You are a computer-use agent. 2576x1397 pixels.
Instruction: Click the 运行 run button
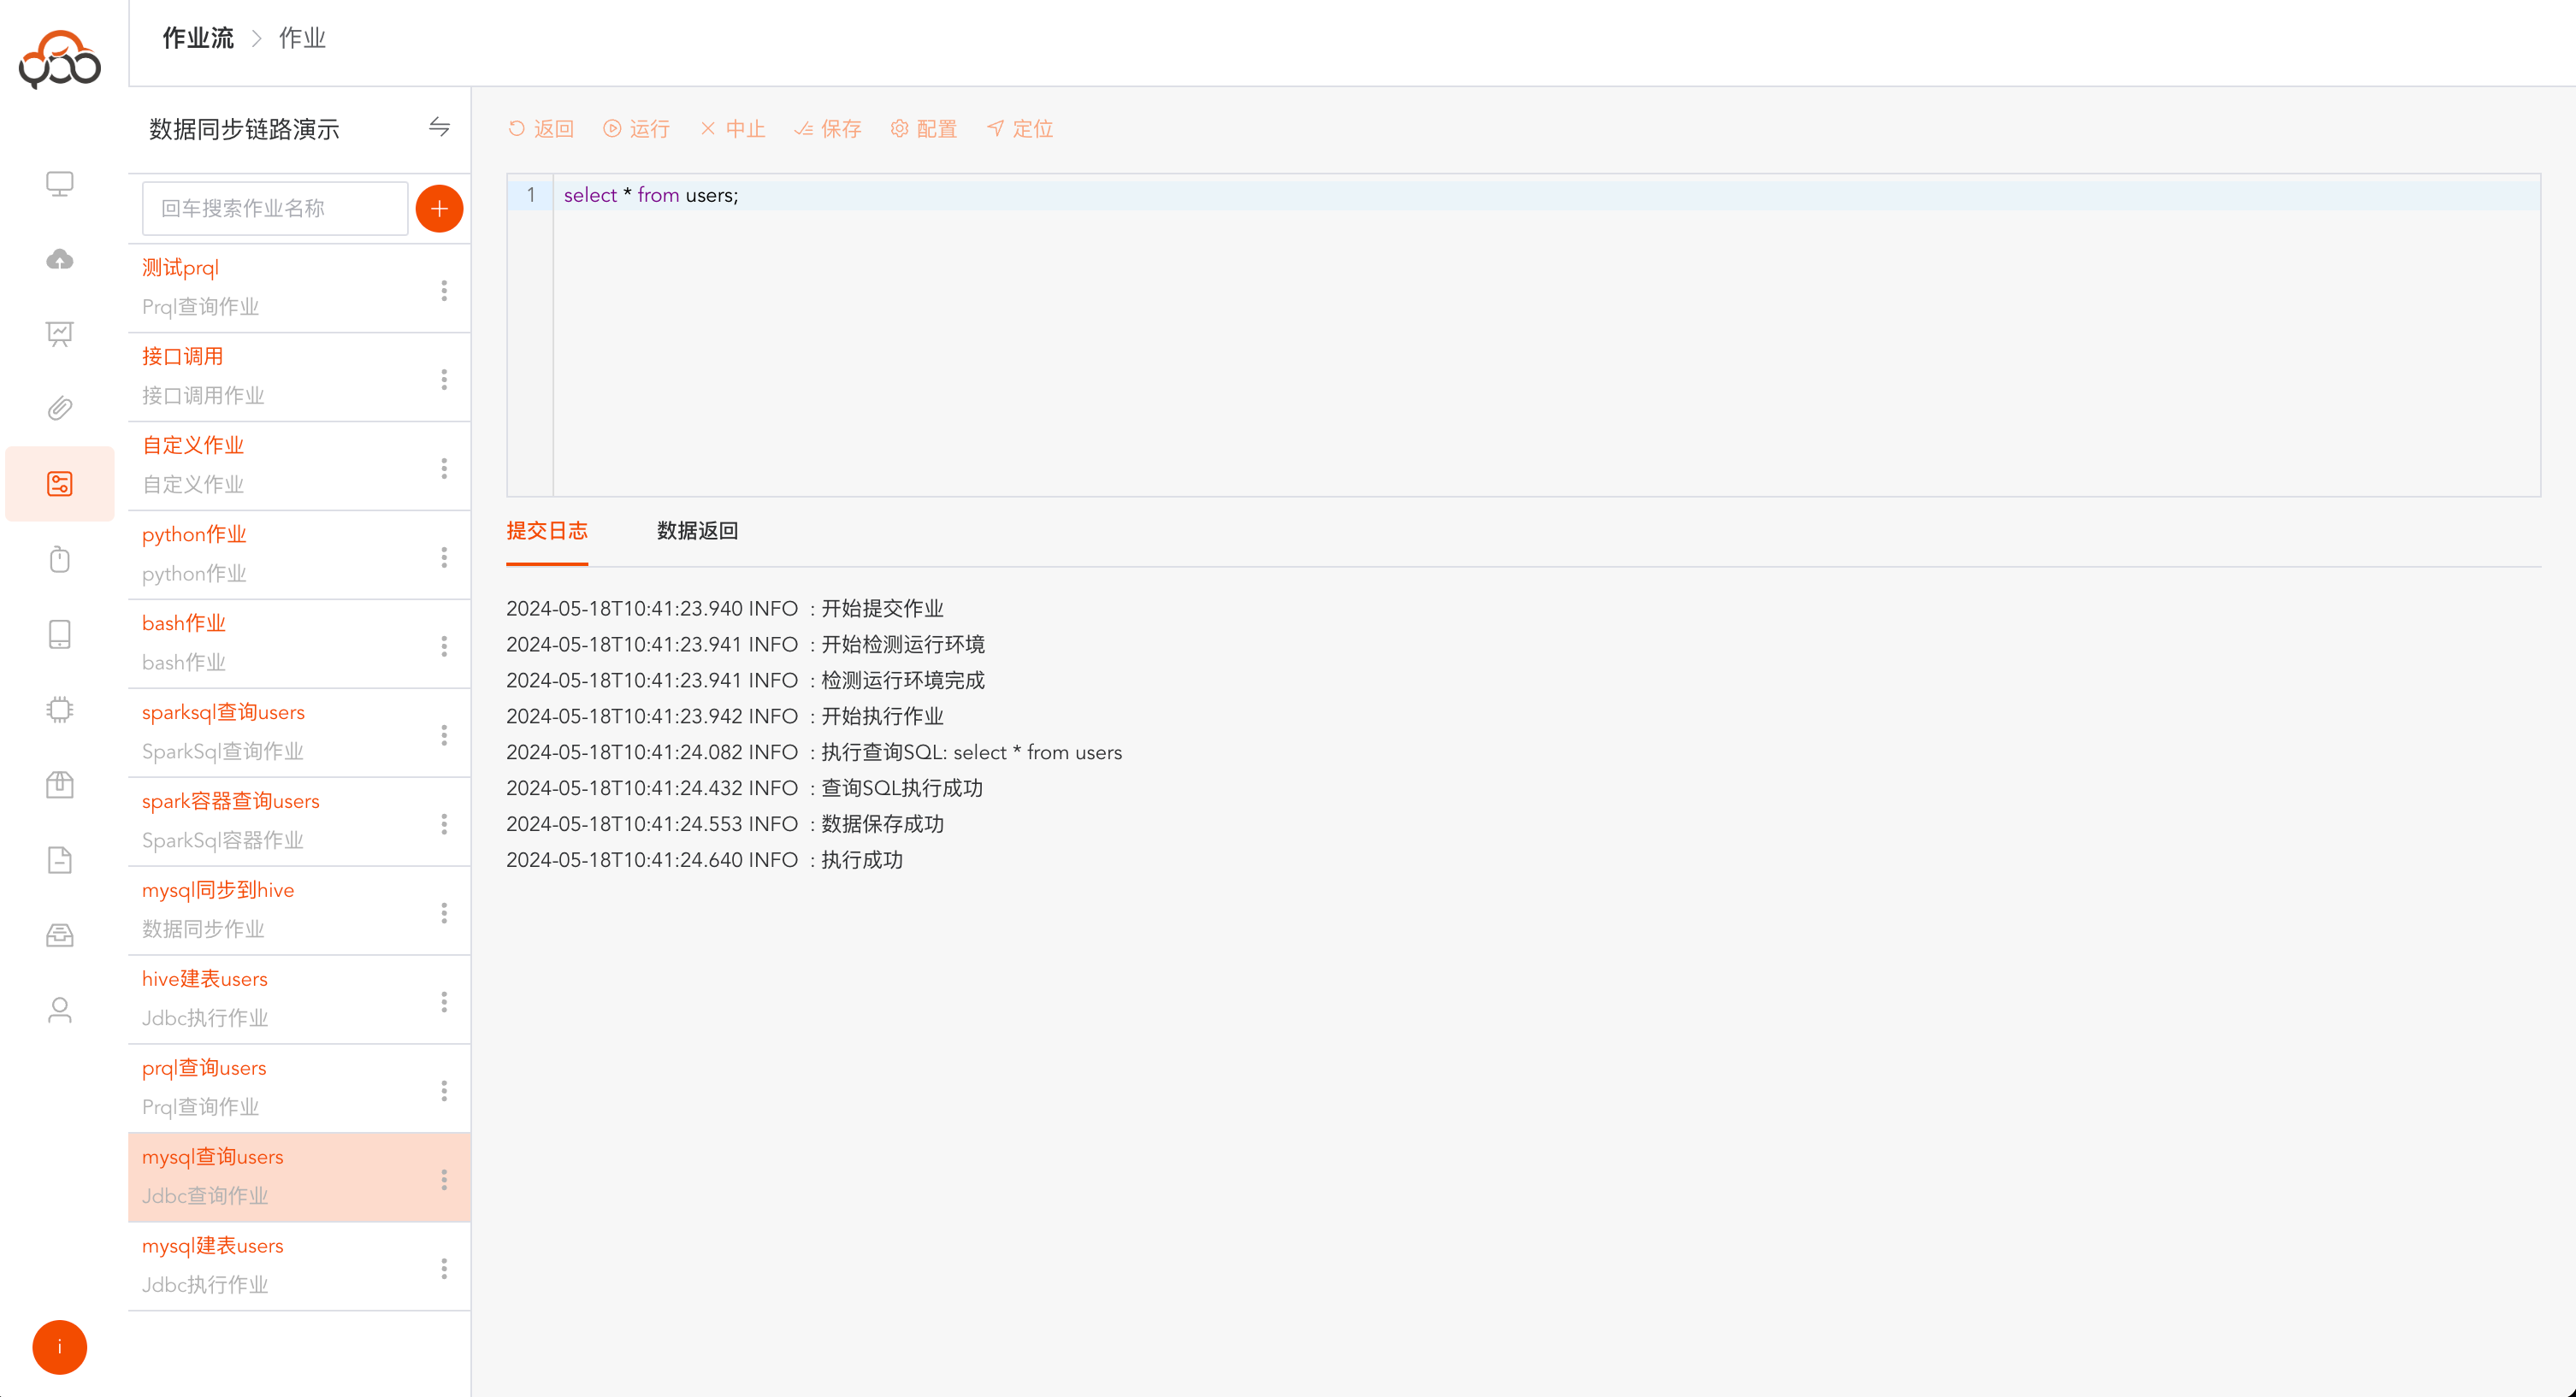tap(636, 129)
